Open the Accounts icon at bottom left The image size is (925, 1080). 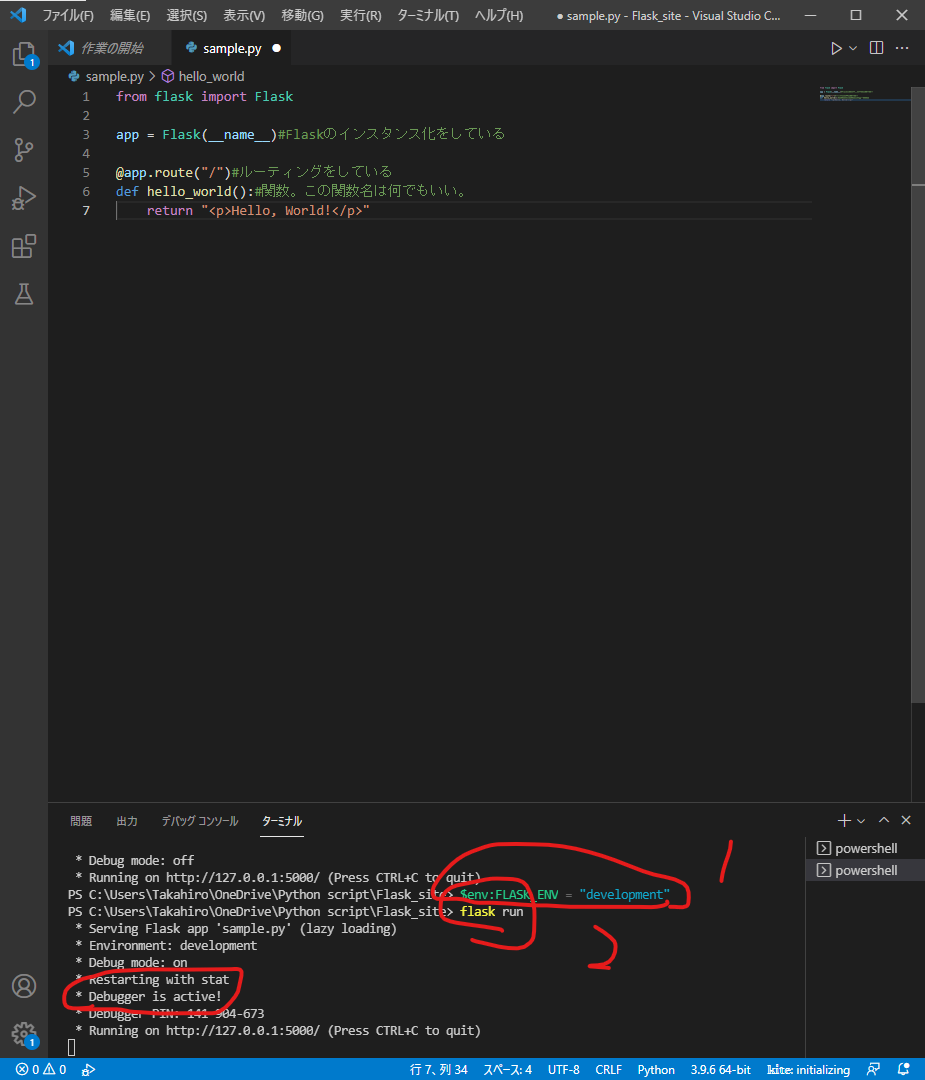pos(24,986)
